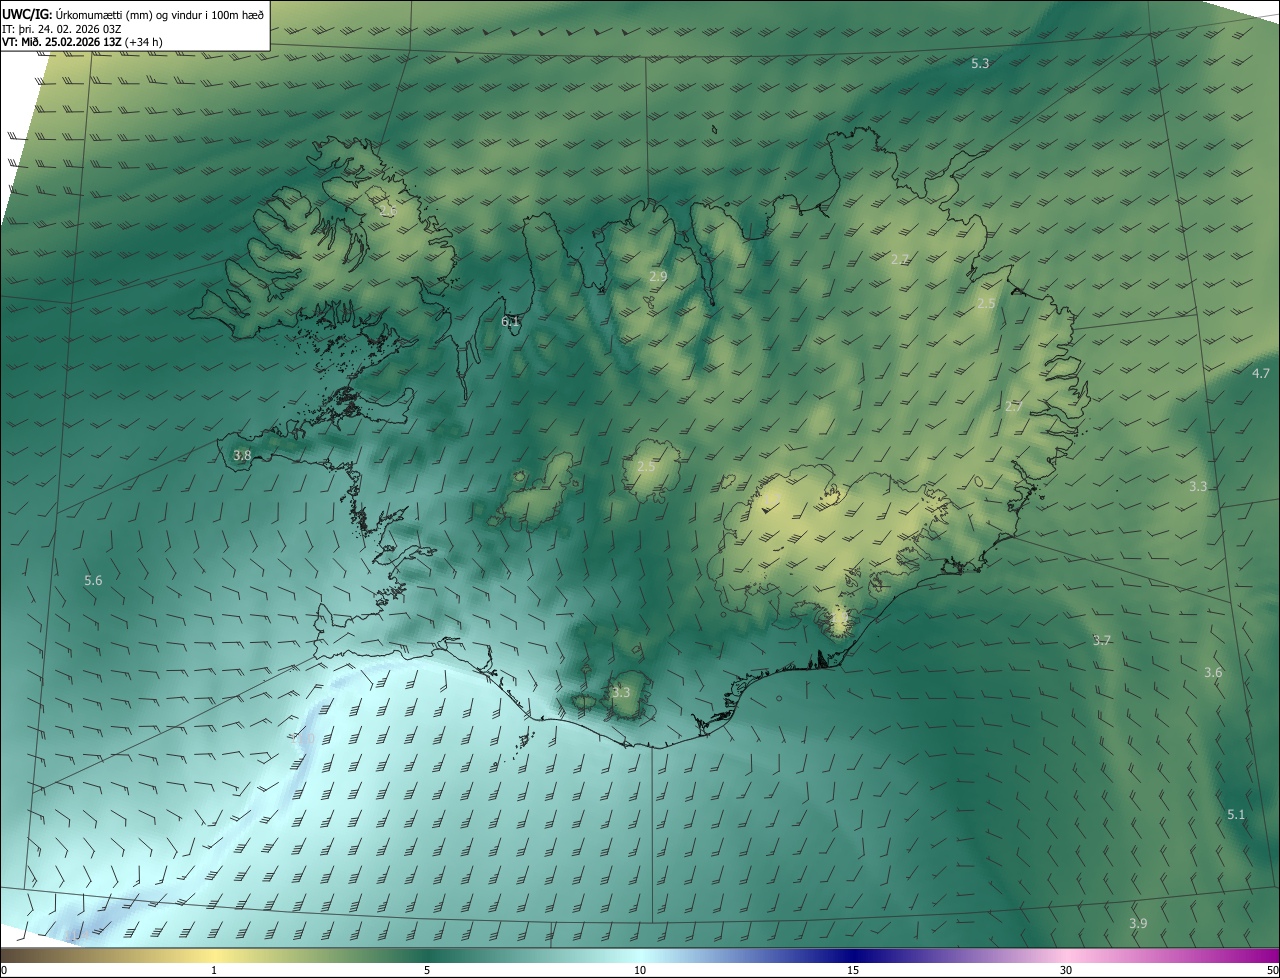
Task: Click the 4.7 value at the eastern edge
Action: point(1261,373)
